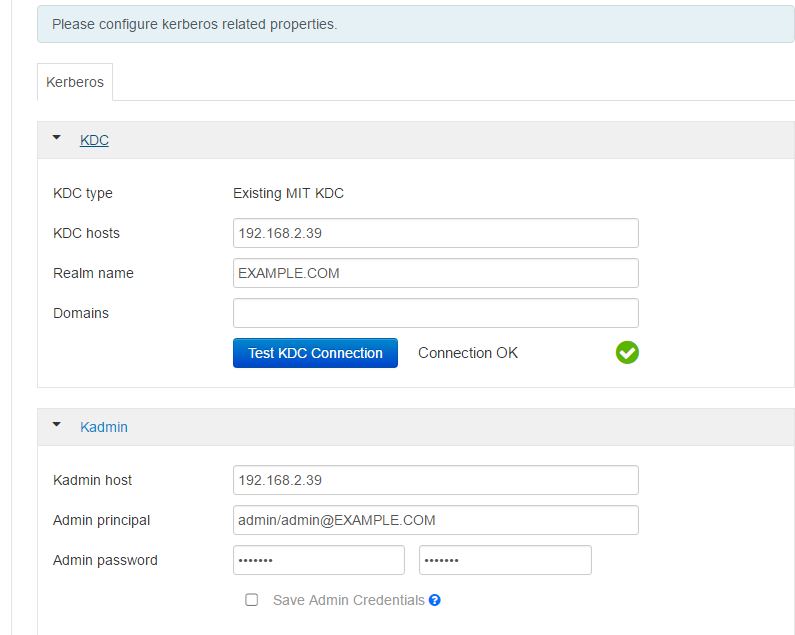Image resolution: width=795 pixels, height=635 pixels.
Task: Click the help icon beside Save Admin Credentials
Action: [x=435, y=600]
